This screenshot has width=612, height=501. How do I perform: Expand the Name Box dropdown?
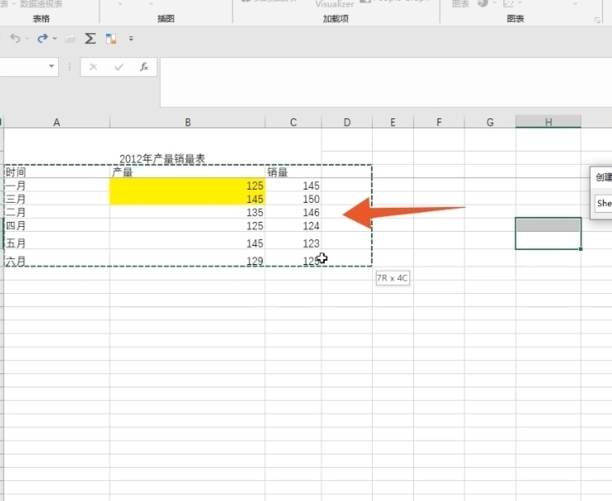point(52,67)
